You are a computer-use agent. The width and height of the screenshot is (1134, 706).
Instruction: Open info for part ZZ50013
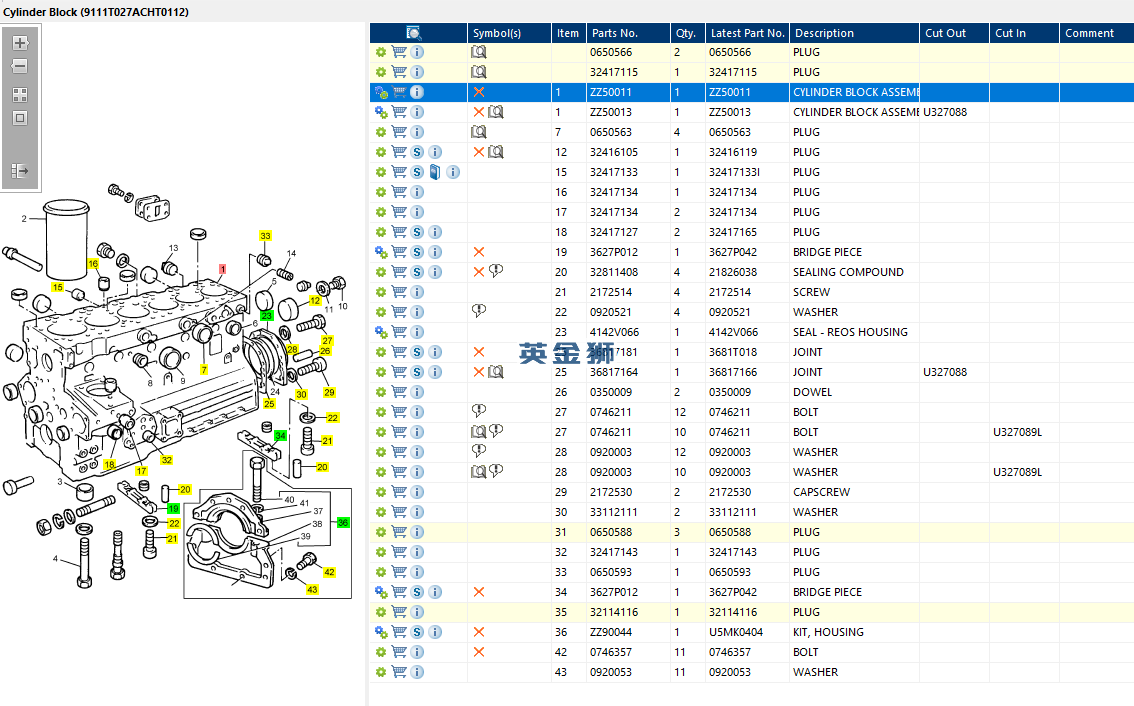[417, 112]
